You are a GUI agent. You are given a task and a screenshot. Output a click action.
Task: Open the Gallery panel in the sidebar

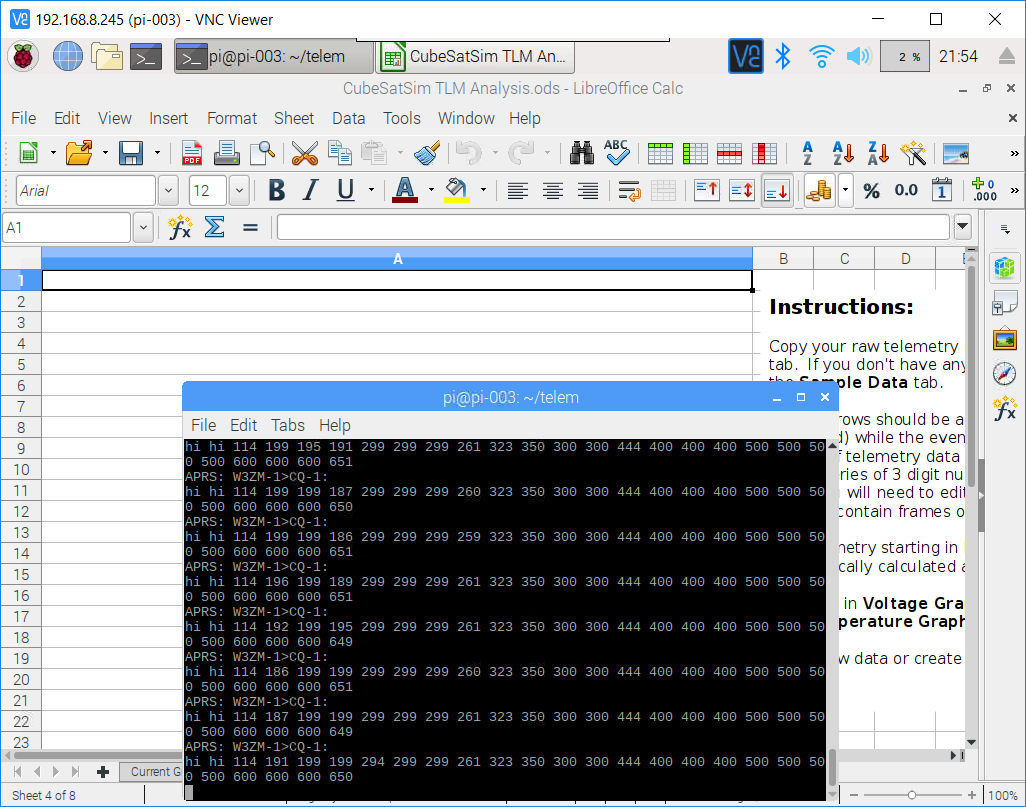(1004, 338)
